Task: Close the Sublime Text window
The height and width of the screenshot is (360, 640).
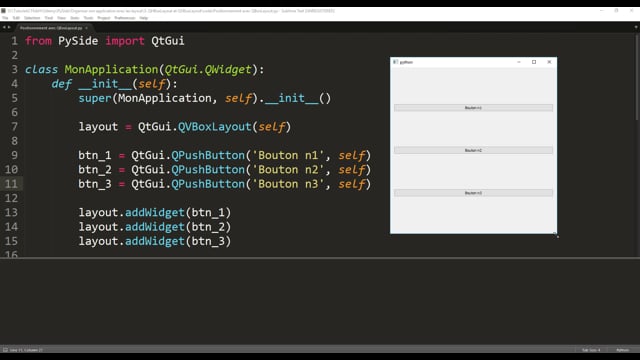Action: [631, 11]
